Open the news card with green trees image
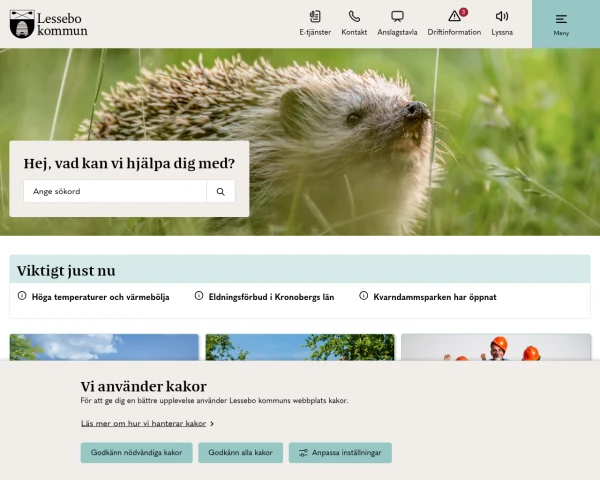 click(x=300, y=347)
